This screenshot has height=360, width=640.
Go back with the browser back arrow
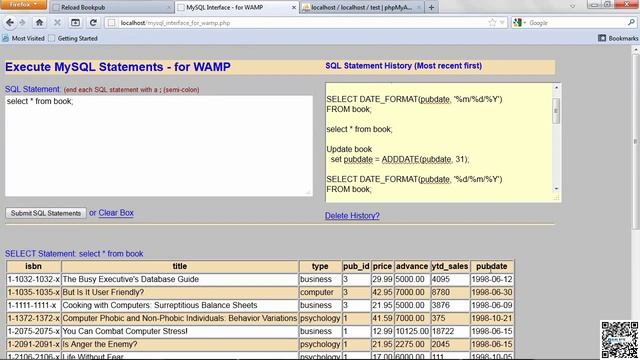tap(10, 23)
